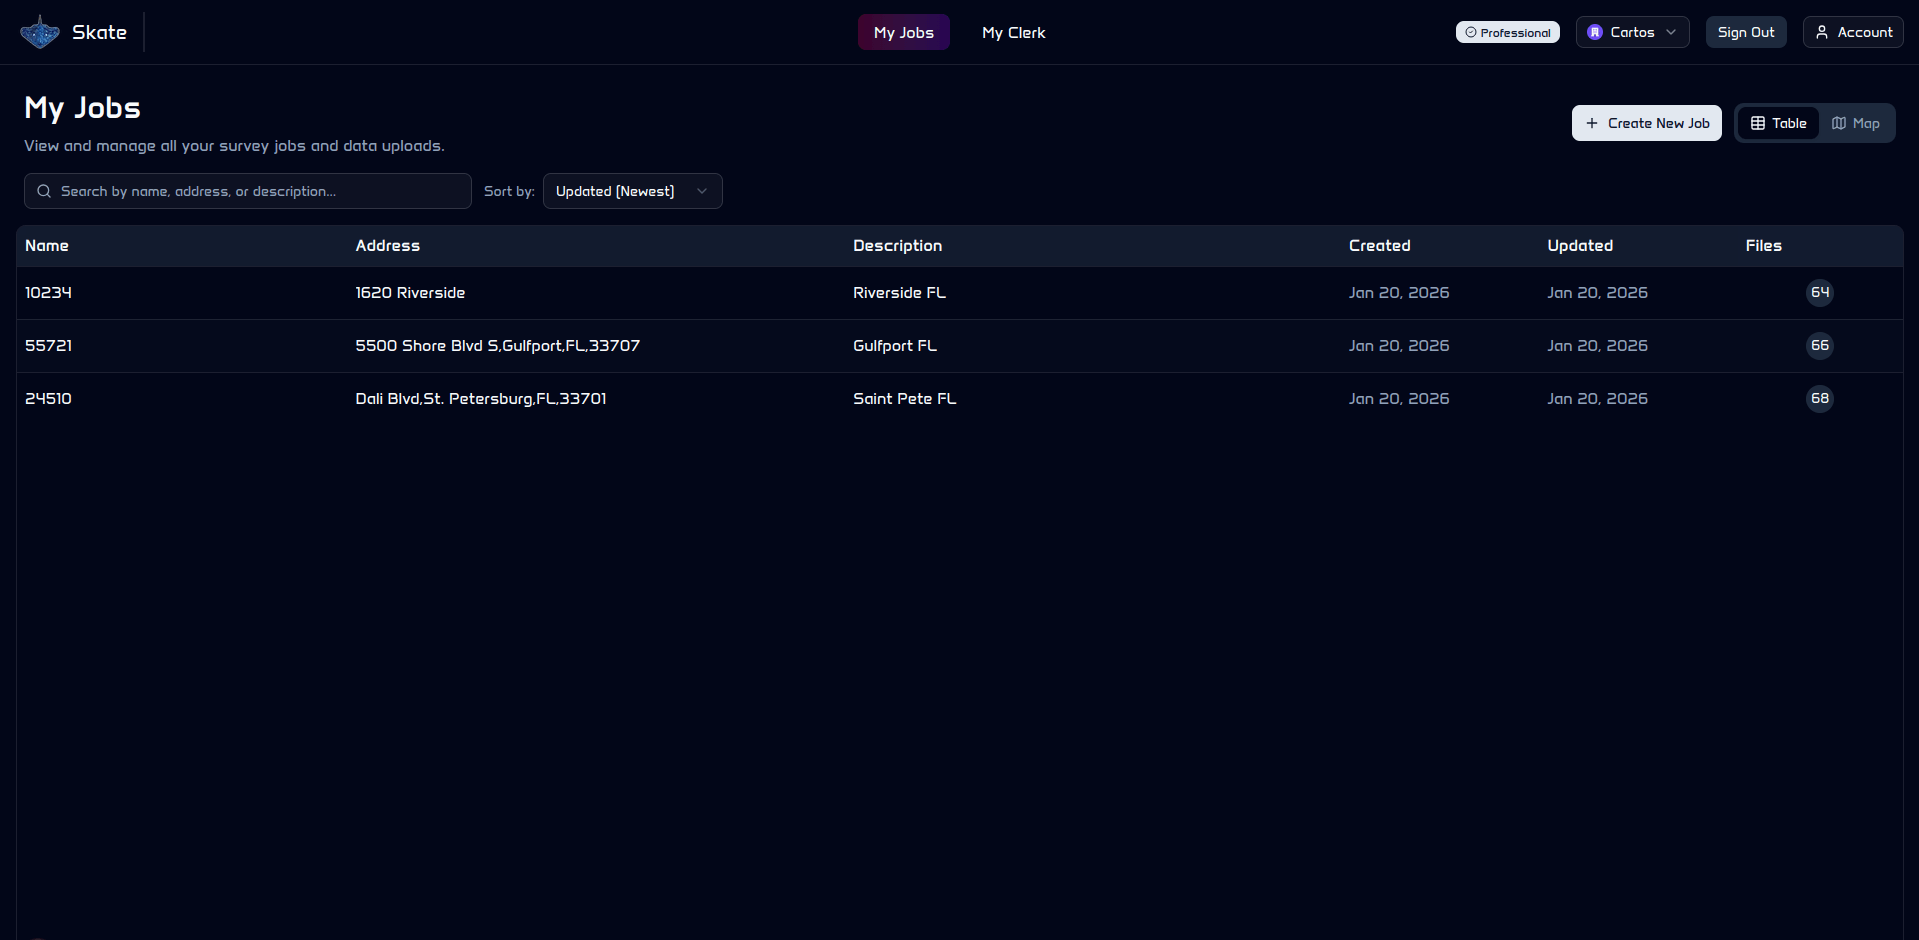Switch to Map view
The image size is (1919, 940).
(1855, 123)
